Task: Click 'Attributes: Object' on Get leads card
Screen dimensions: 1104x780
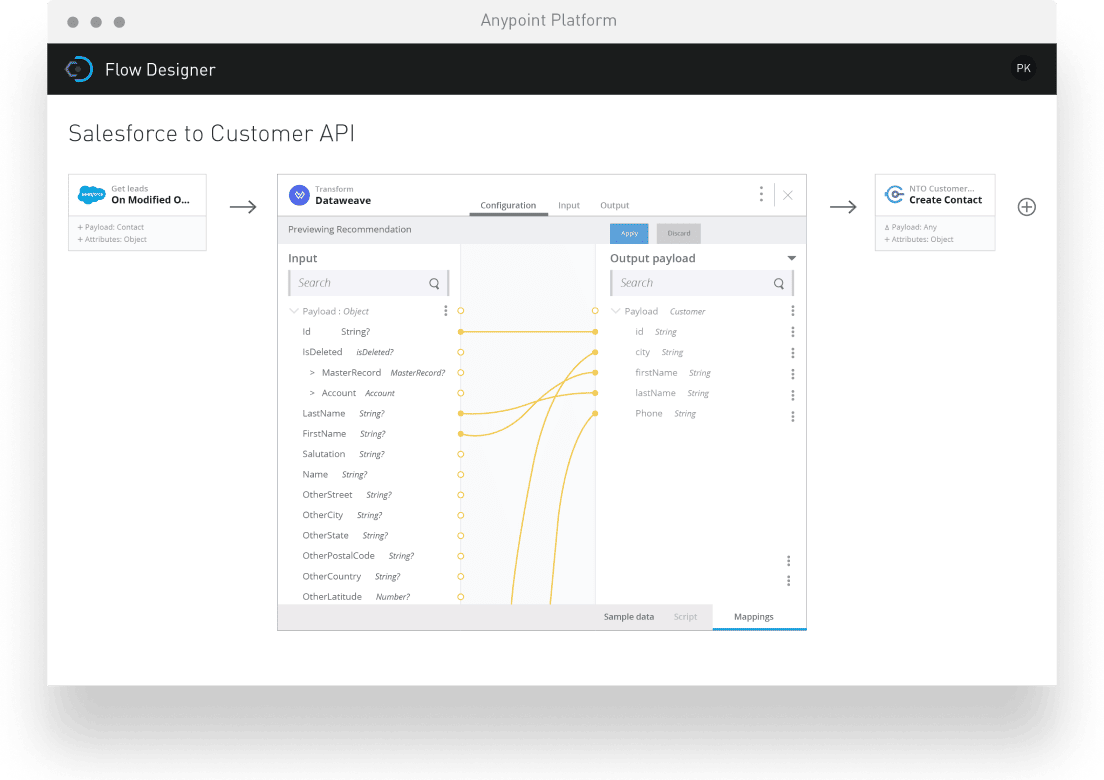Action: click(x=112, y=239)
